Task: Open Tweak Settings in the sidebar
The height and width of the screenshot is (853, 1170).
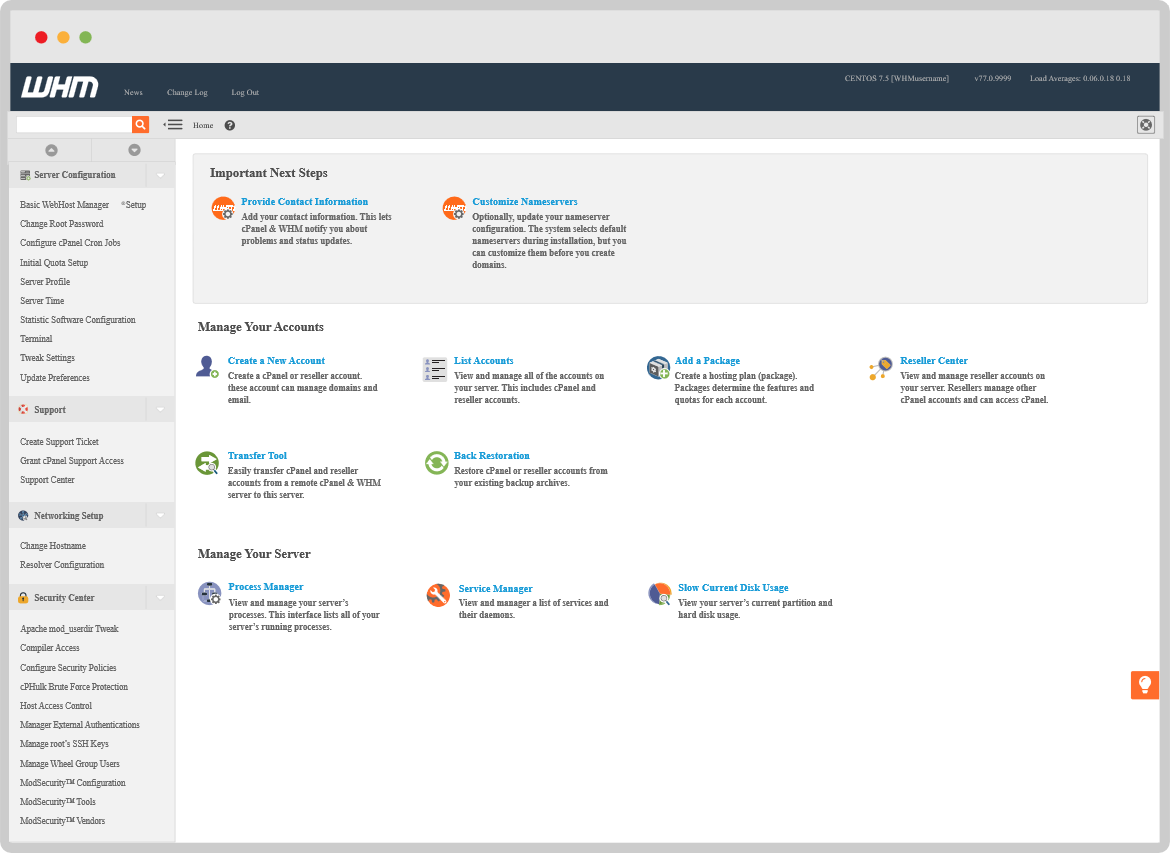Action: 47,358
